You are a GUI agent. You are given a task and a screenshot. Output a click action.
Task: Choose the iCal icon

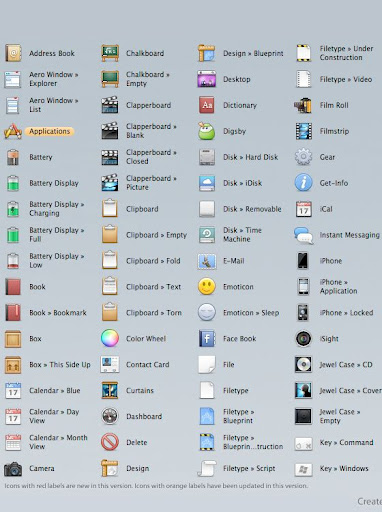304,209
